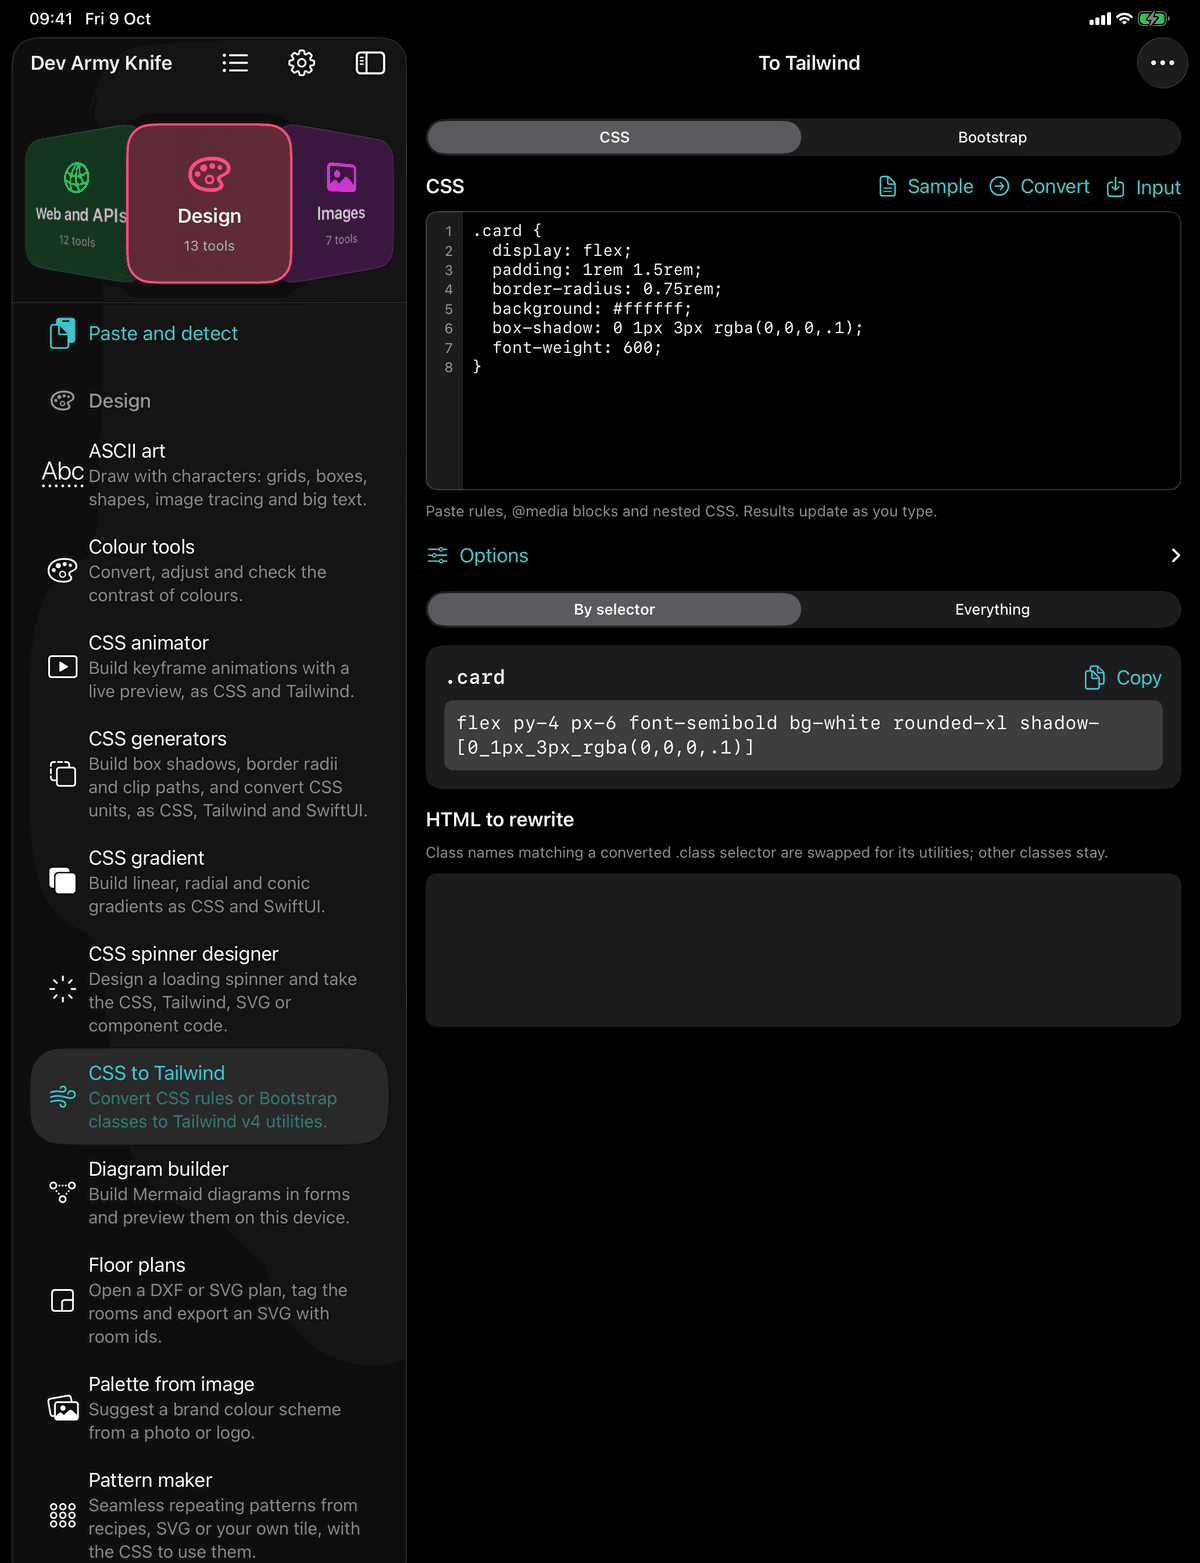
Task: Click the Tailwind output classes box
Action: click(803, 735)
